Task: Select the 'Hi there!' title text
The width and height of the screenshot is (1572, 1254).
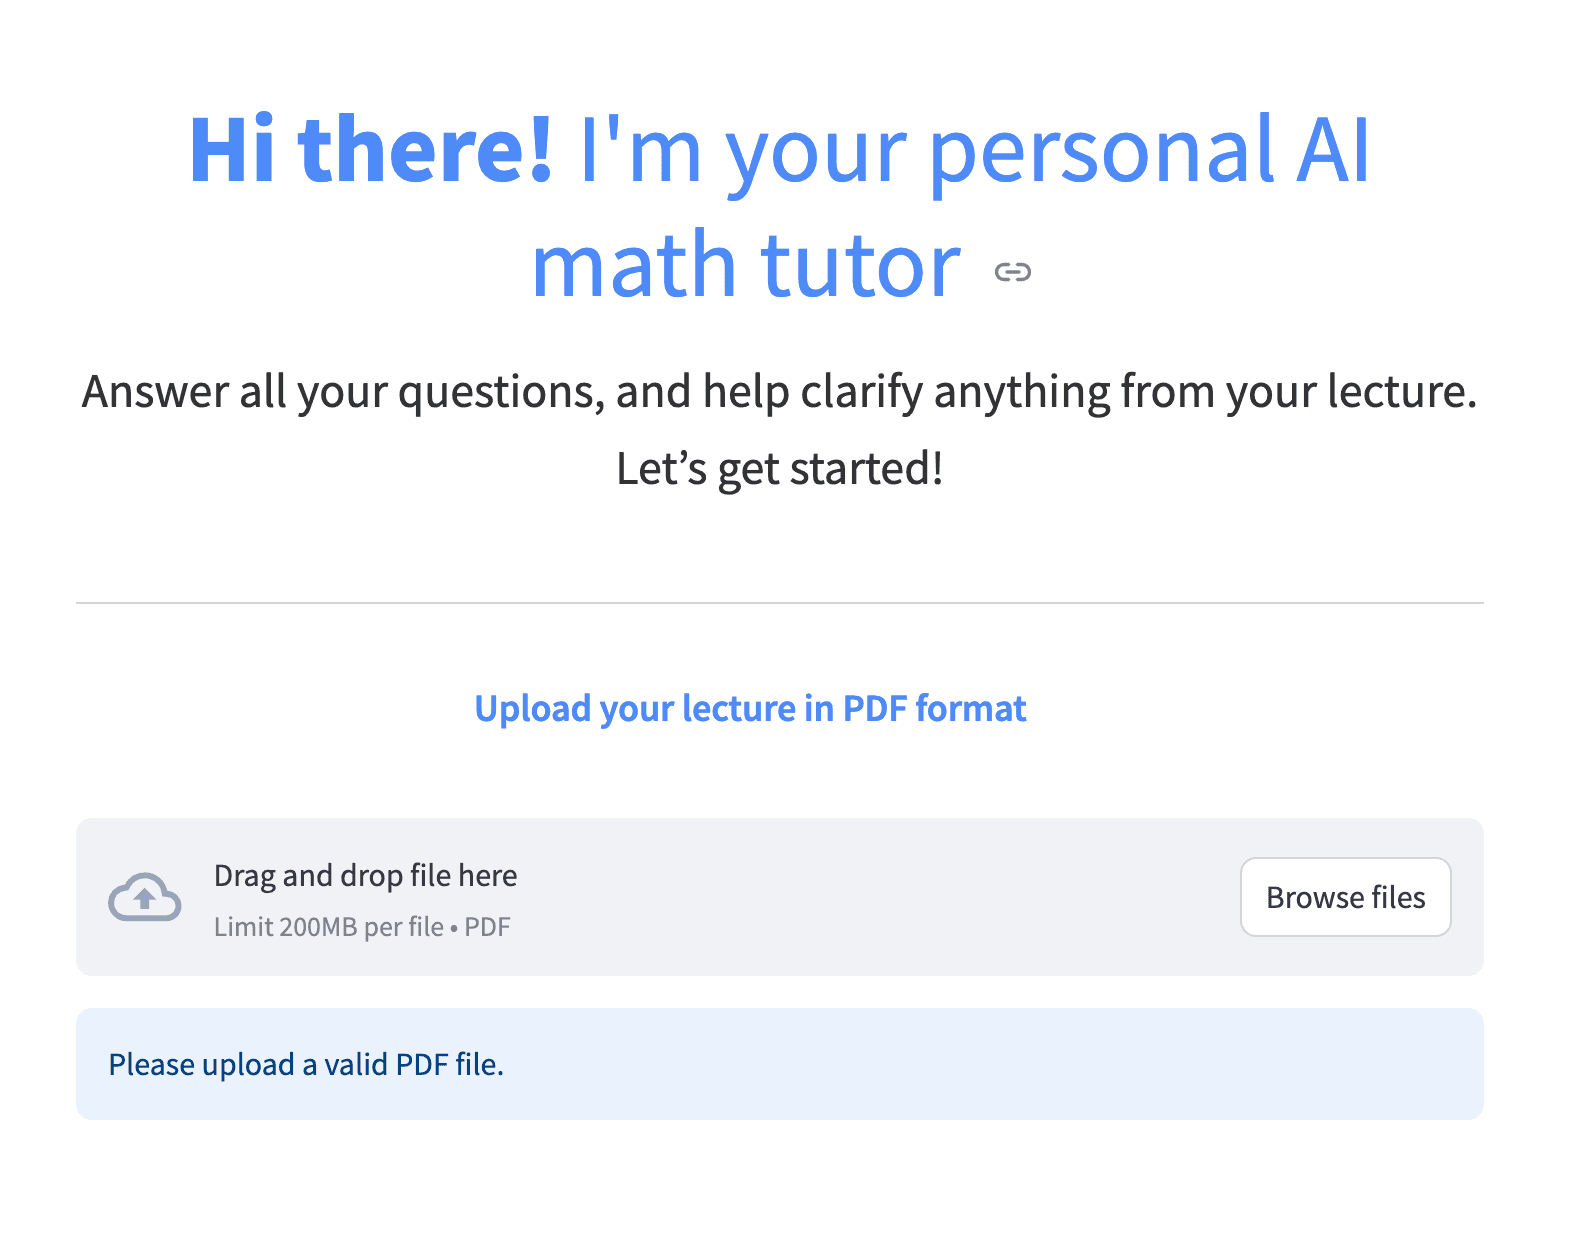Action: point(371,150)
